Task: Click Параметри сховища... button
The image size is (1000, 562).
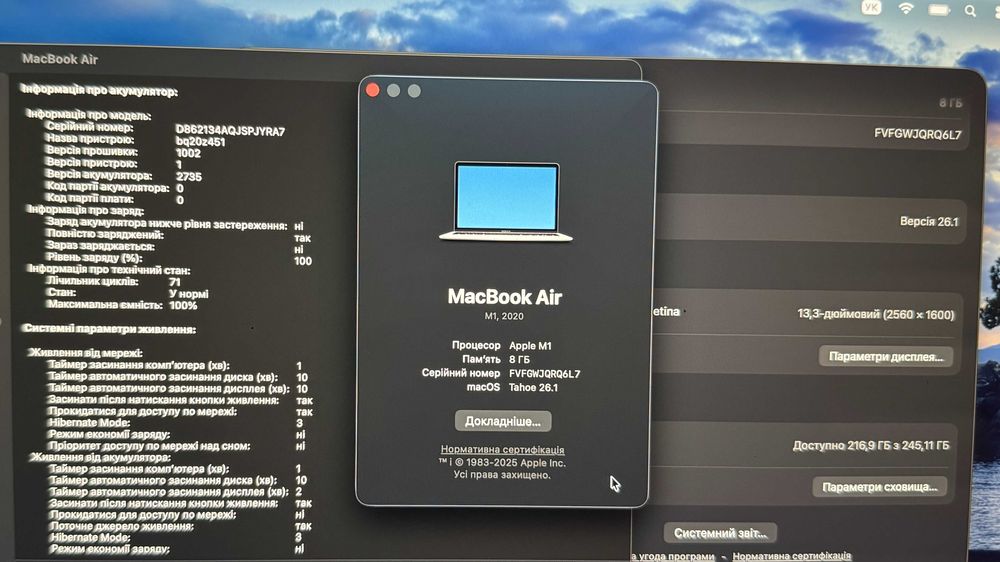Action: coord(879,487)
